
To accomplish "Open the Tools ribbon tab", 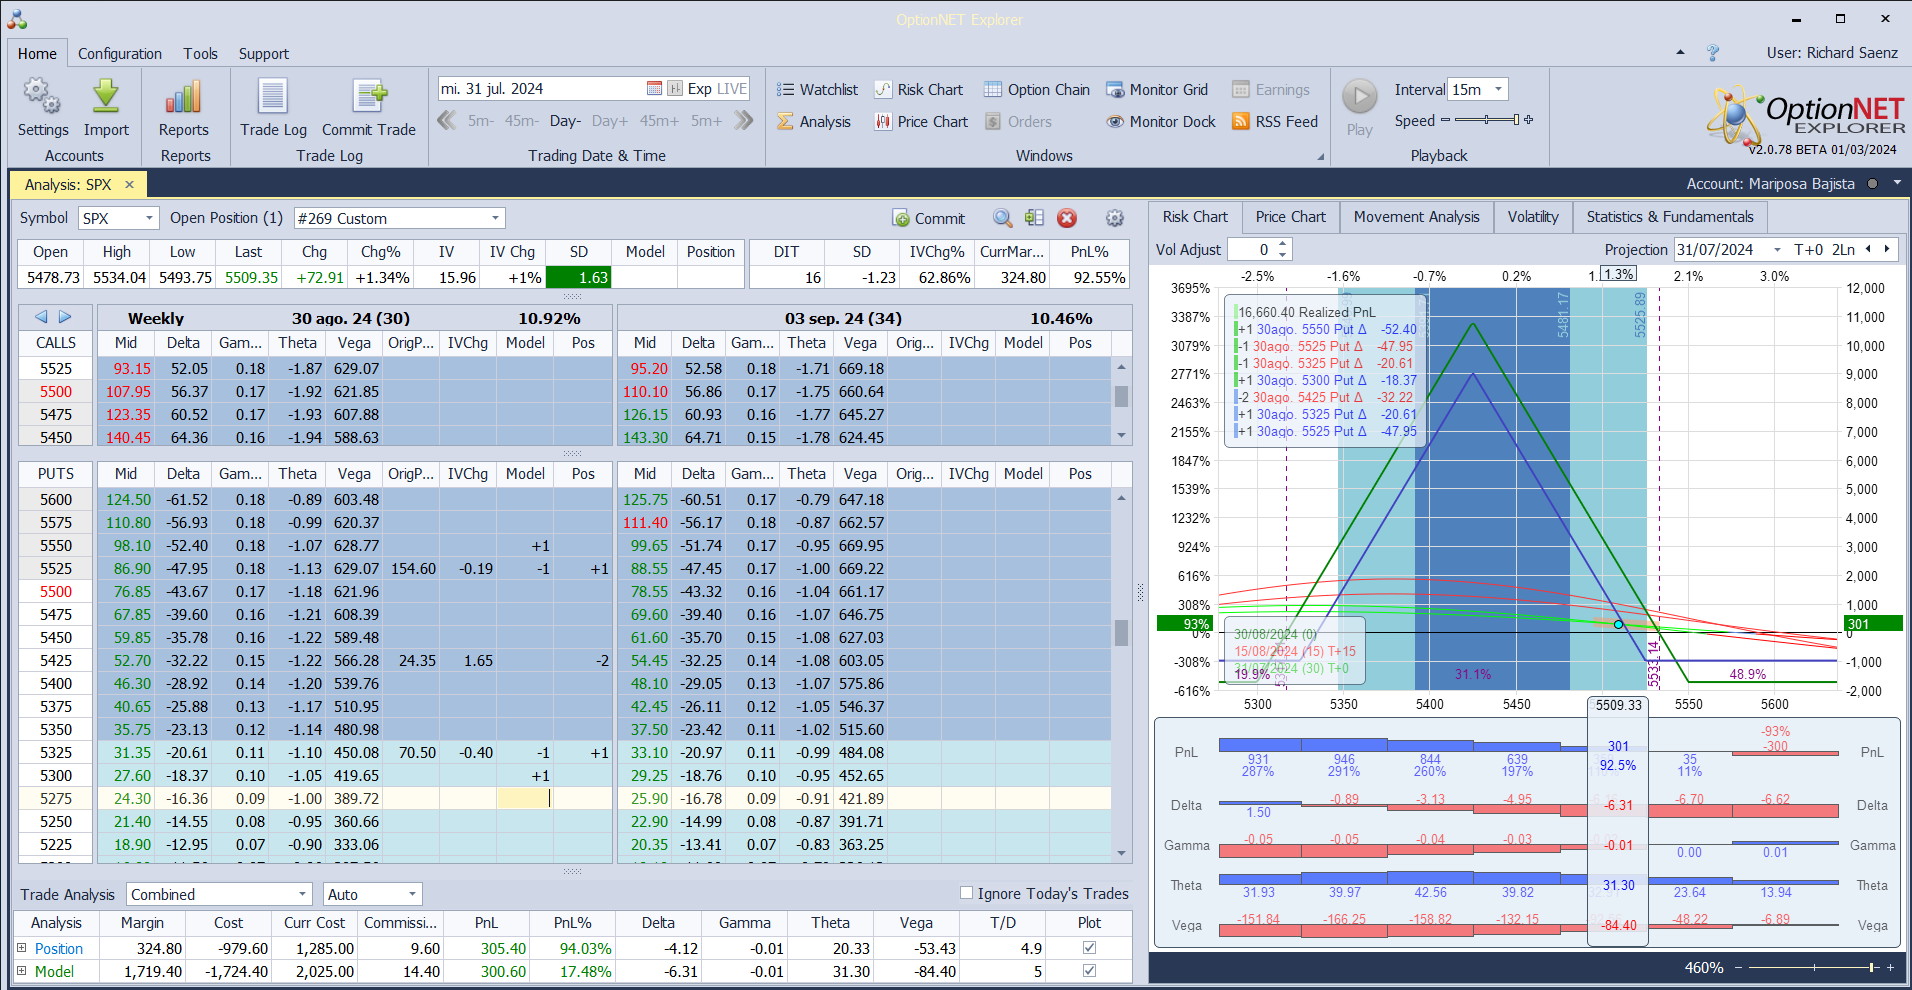I will [200, 54].
